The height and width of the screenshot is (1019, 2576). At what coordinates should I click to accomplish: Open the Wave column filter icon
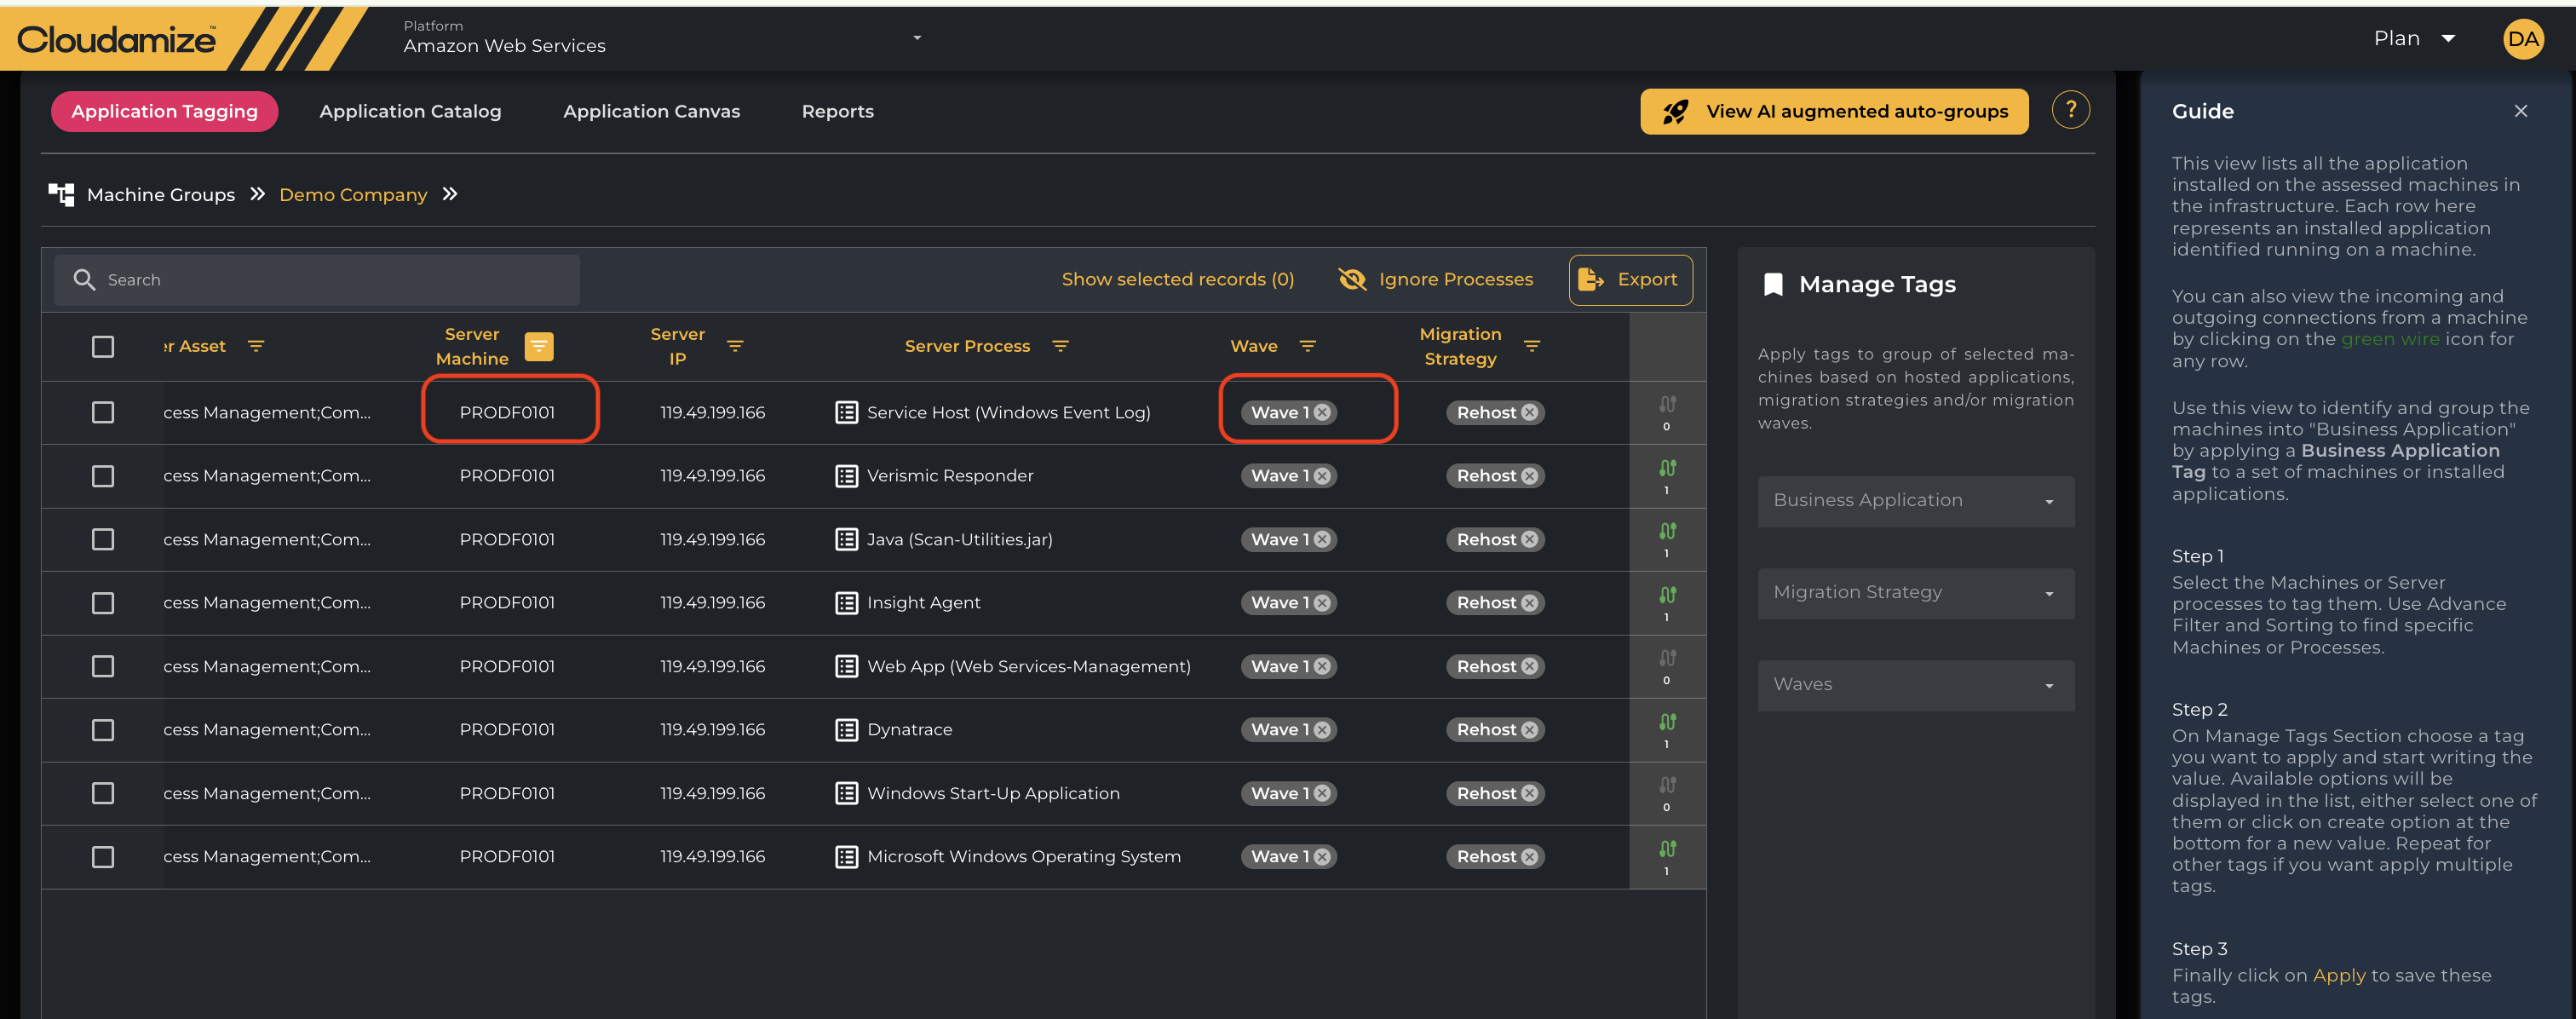(x=1307, y=346)
